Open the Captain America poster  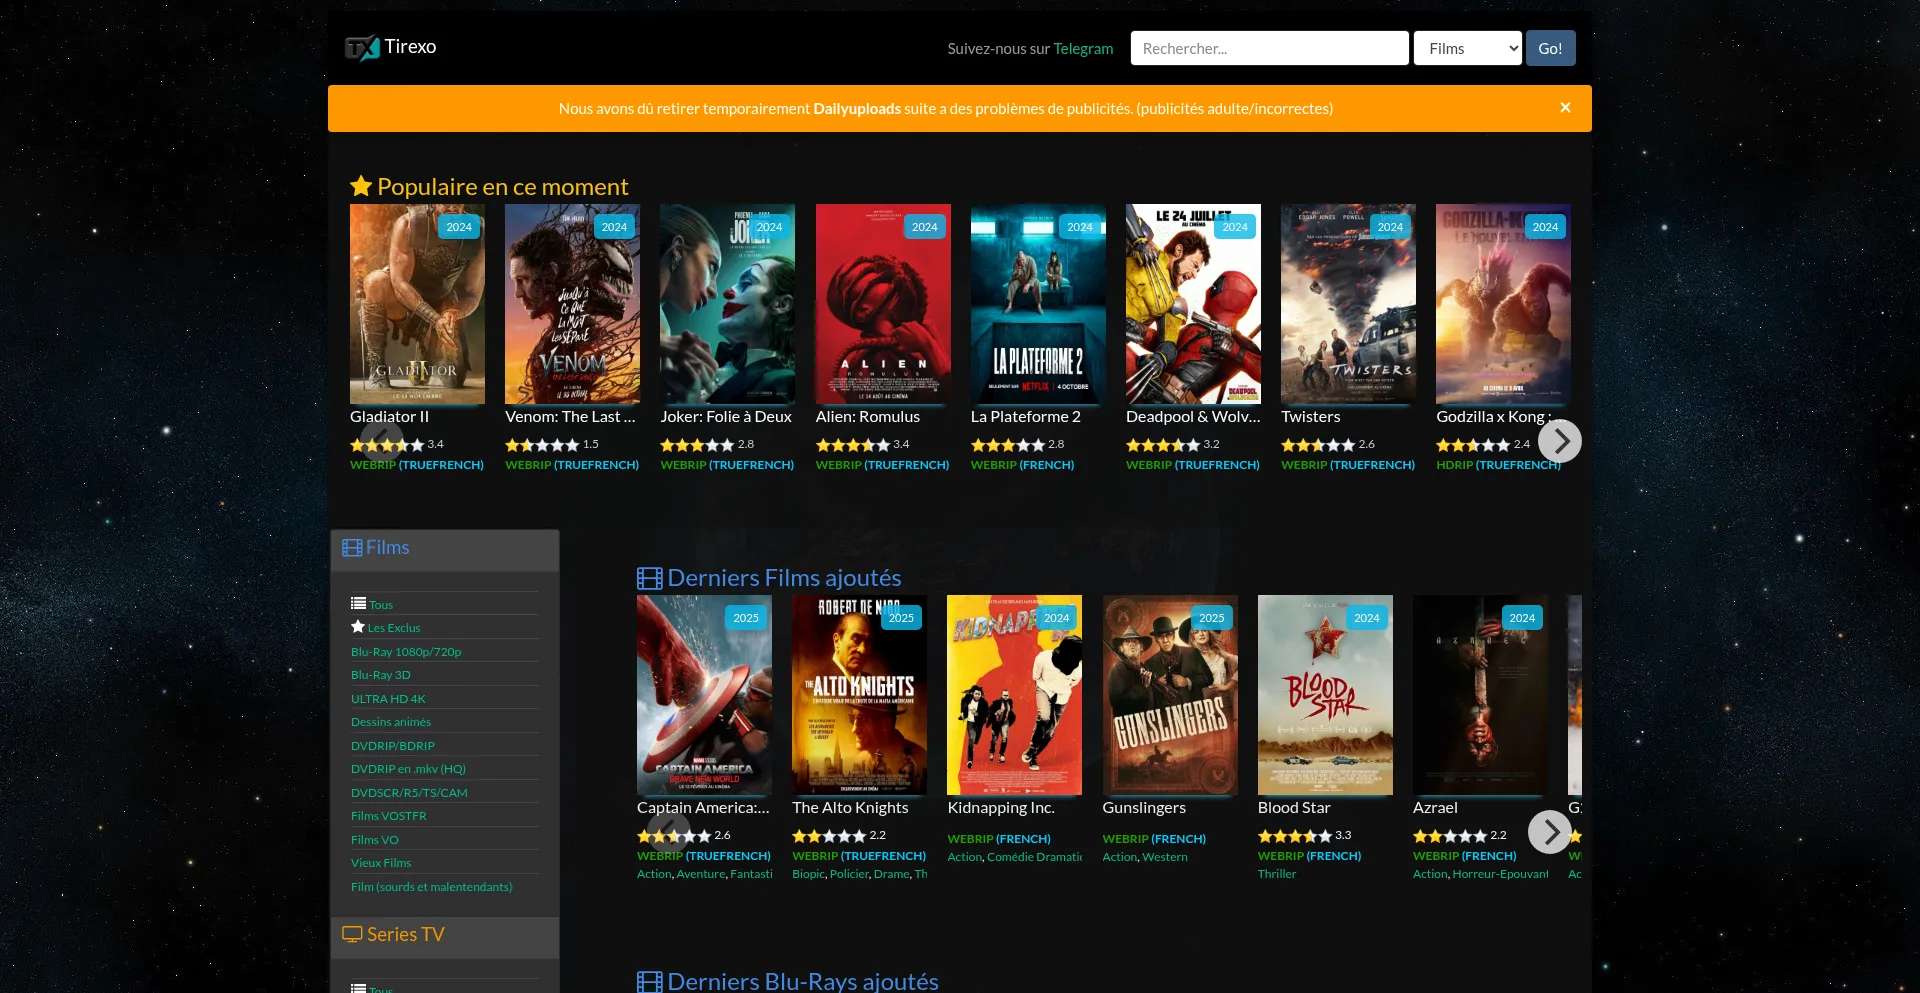(x=704, y=695)
